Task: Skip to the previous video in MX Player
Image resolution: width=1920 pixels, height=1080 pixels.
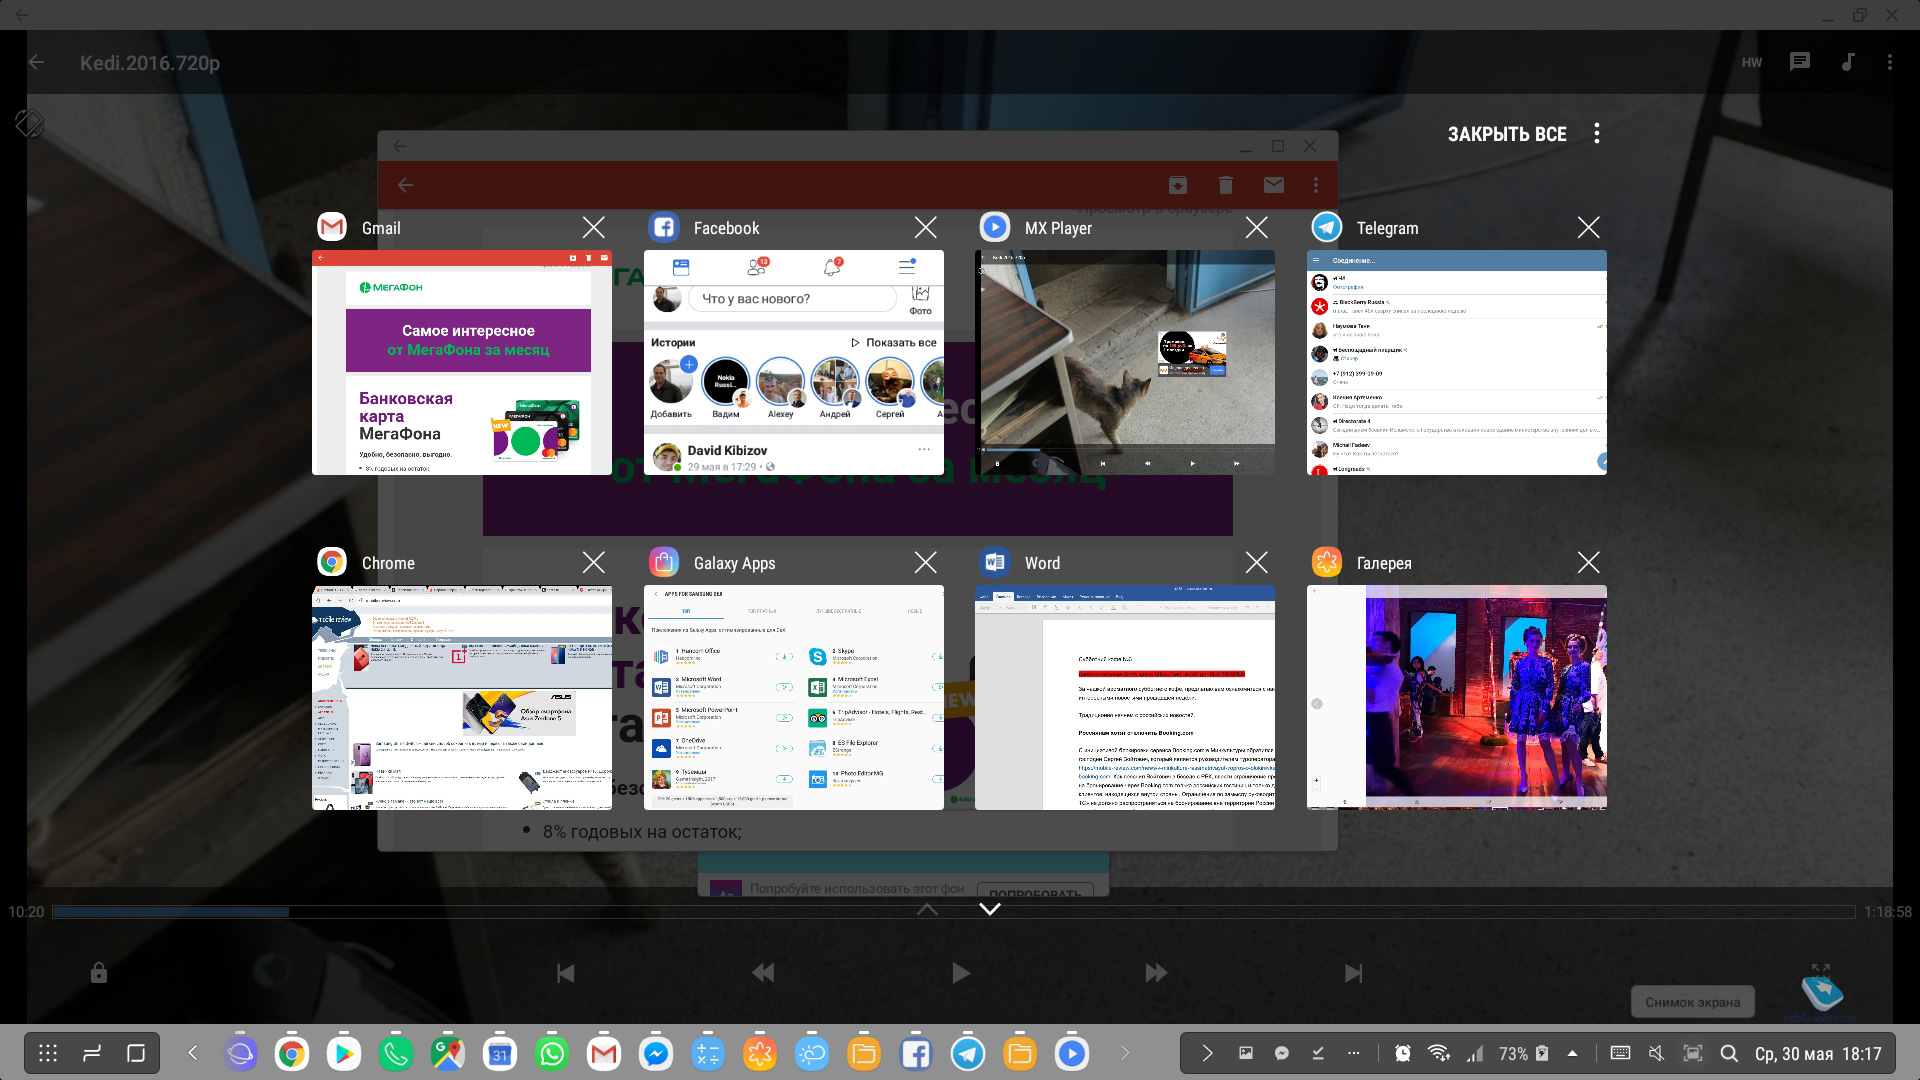Action: (x=565, y=973)
